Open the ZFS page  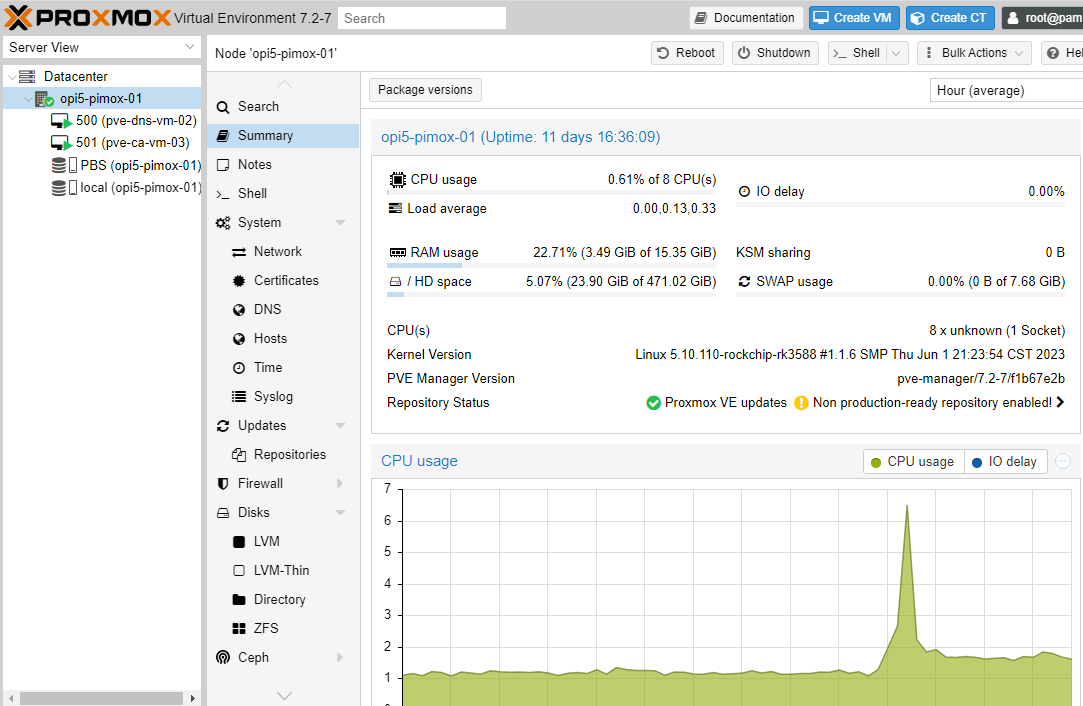[284, 629]
